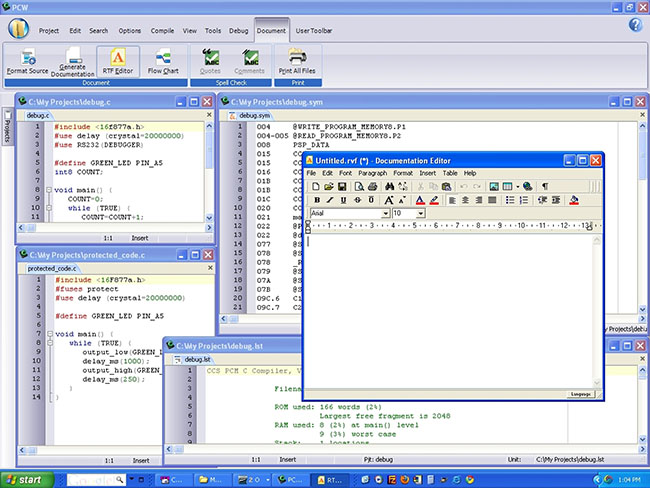Open the blue help question mark icon
Screen dimensions: 650x488
point(635,25)
